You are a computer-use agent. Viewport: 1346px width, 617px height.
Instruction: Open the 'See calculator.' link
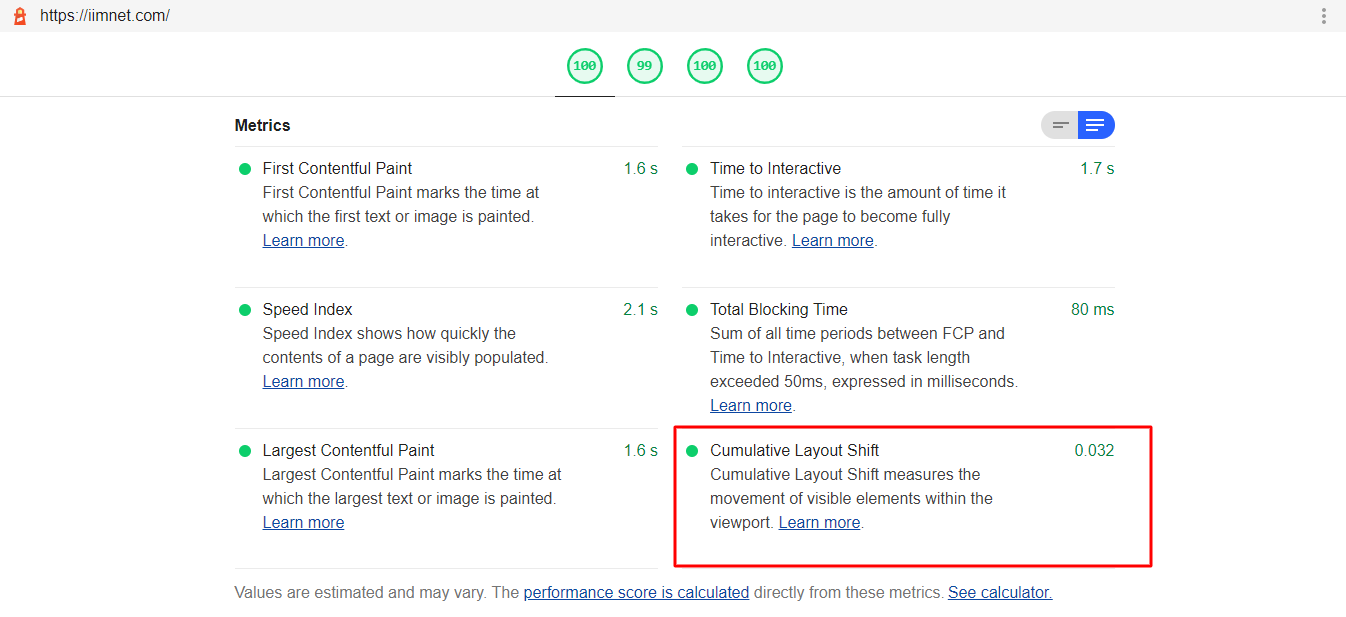pos(1000,592)
